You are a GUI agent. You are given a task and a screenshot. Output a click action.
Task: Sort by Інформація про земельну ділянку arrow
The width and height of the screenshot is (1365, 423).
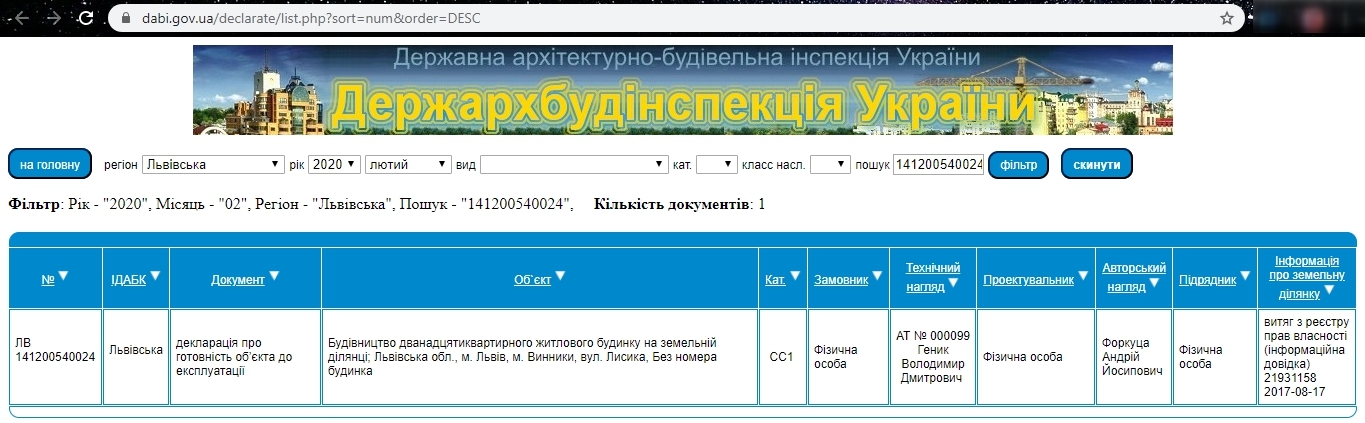(1328, 292)
